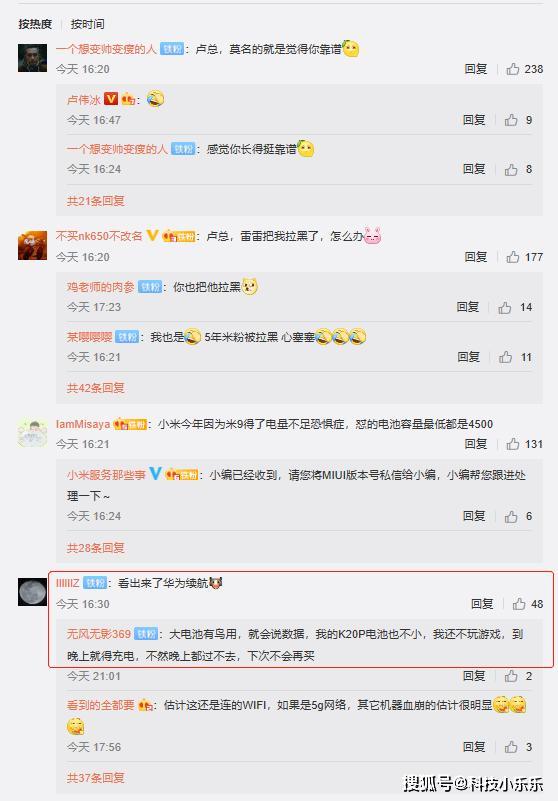Screen dimensions: 558x801
Task: Reply to 无风无影369's comment
Action: tap(474, 676)
